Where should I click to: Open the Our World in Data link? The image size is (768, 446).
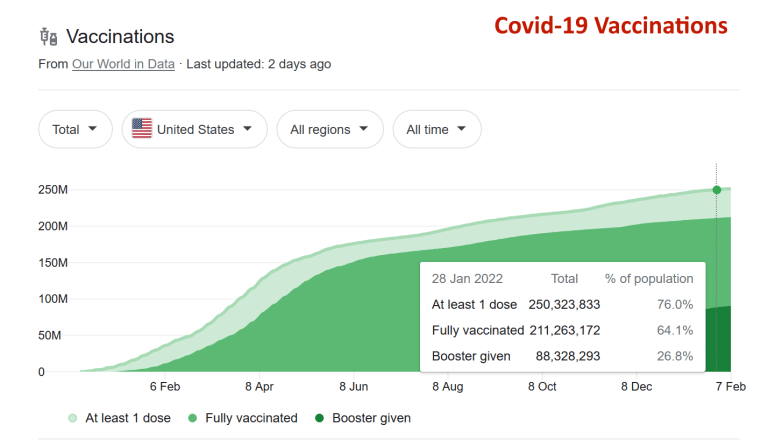tap(124, 64)
